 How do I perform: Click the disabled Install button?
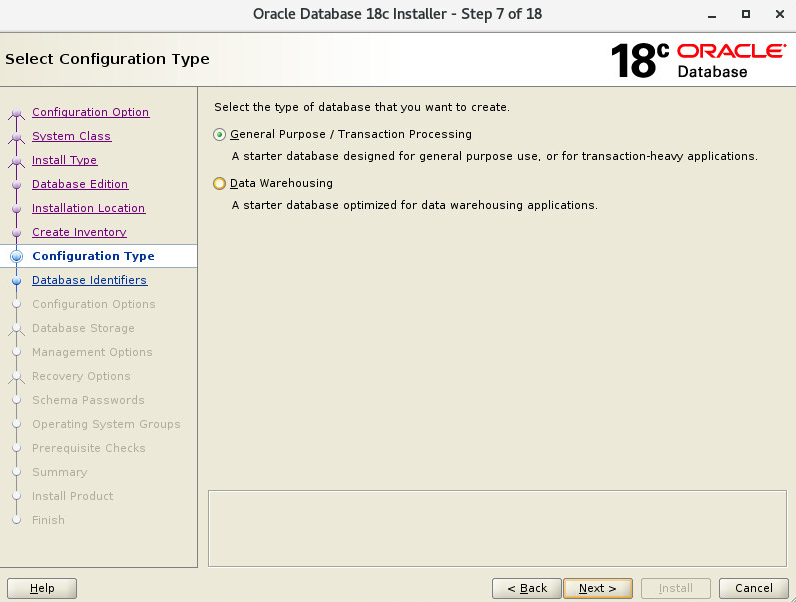[x=676, y=588]
